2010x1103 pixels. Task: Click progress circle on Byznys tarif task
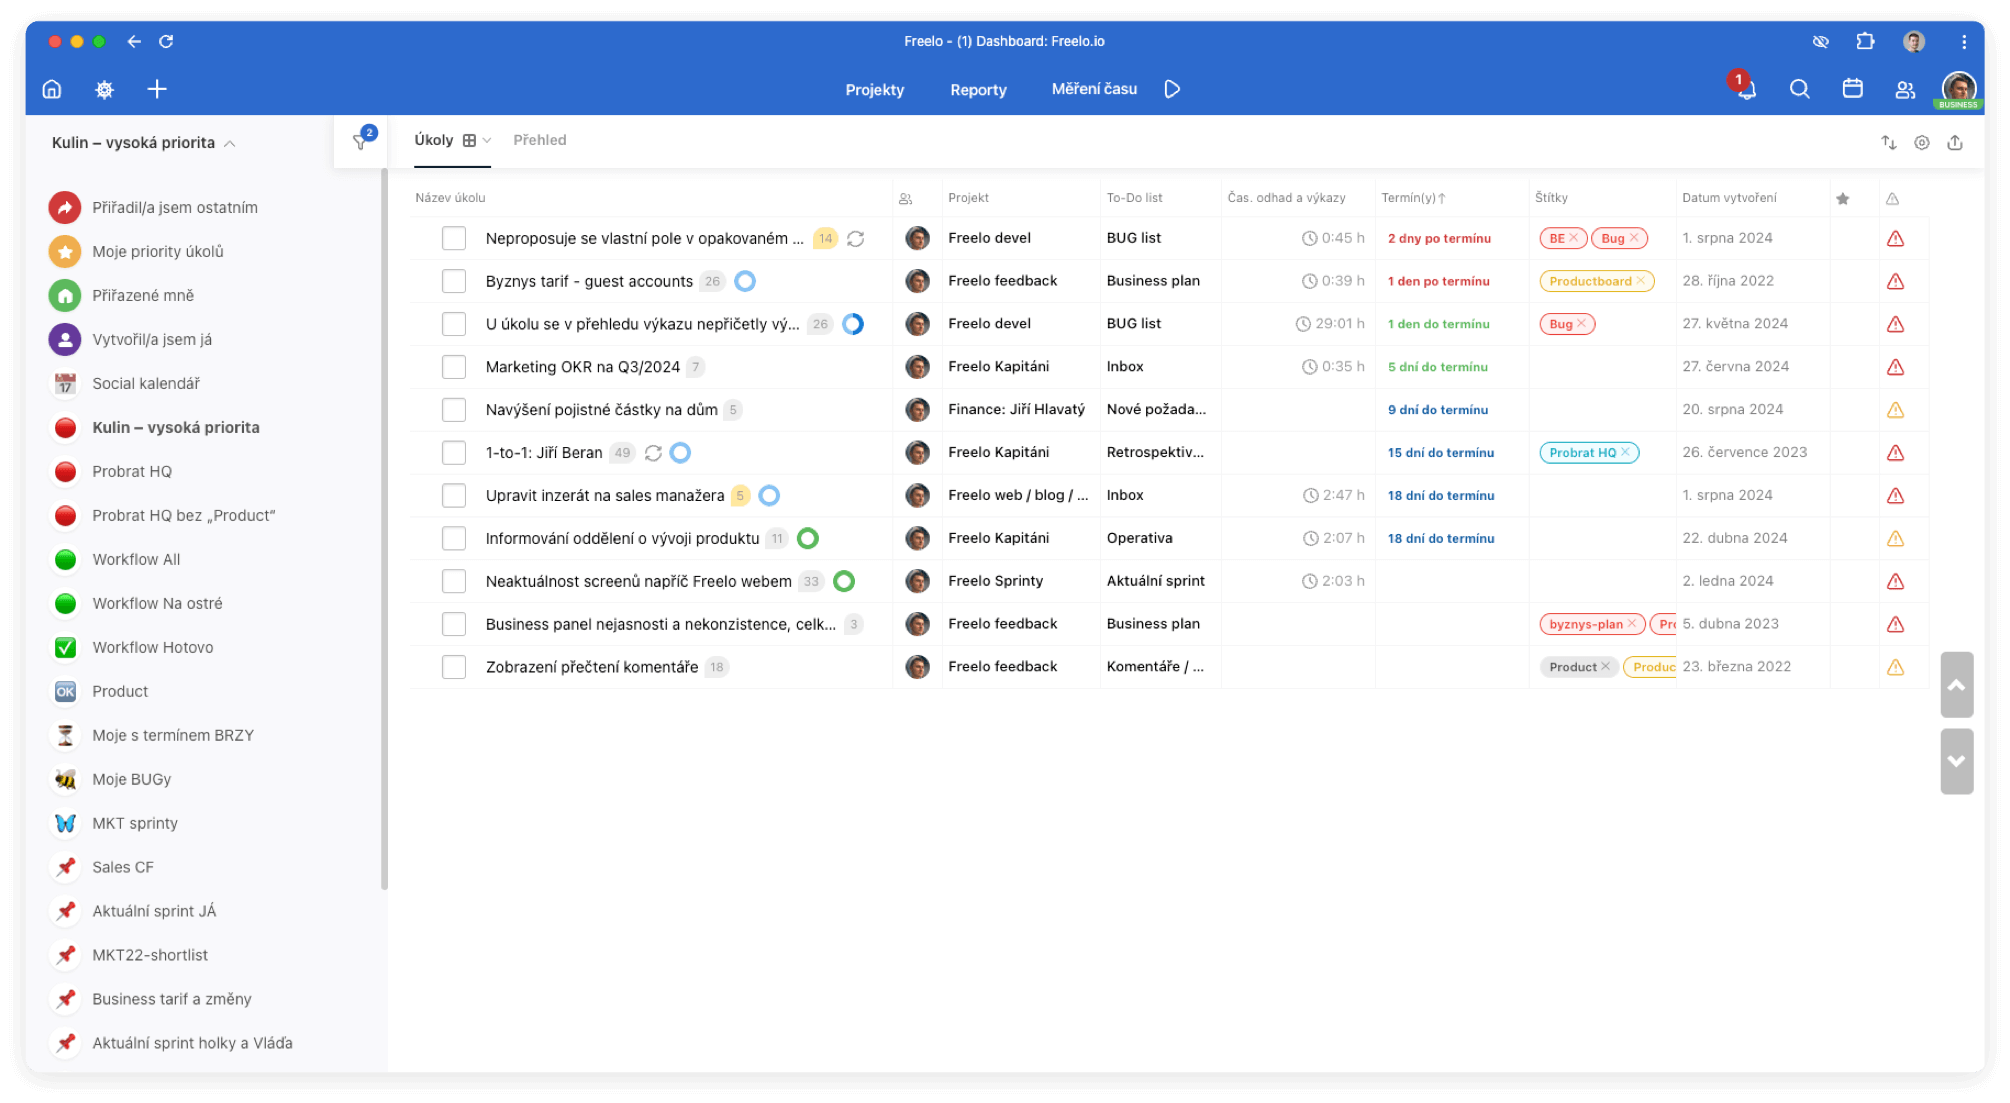coord(745,282)
